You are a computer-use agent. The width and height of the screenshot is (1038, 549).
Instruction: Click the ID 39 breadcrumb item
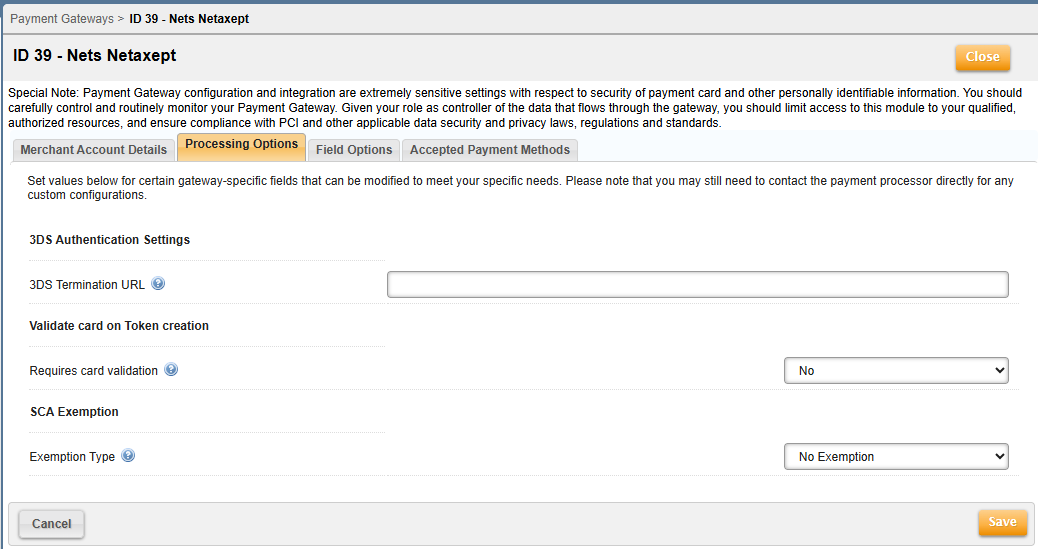coord(189,19)
